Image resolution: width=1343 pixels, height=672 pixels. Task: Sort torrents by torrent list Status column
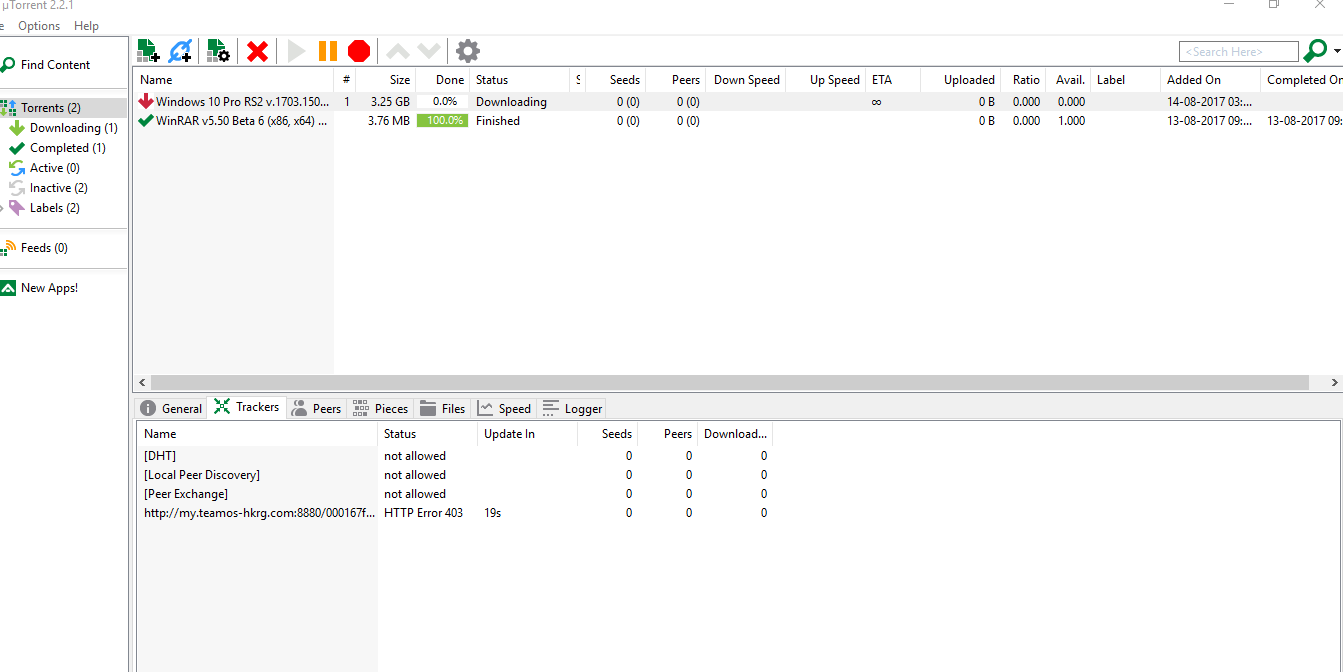point(520,80)
